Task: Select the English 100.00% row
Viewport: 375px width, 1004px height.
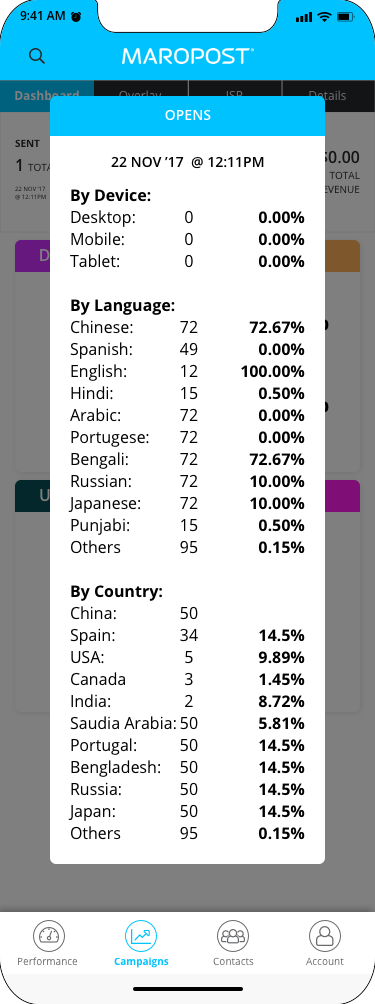Action: pyautogui.click(x=188, y=371)
